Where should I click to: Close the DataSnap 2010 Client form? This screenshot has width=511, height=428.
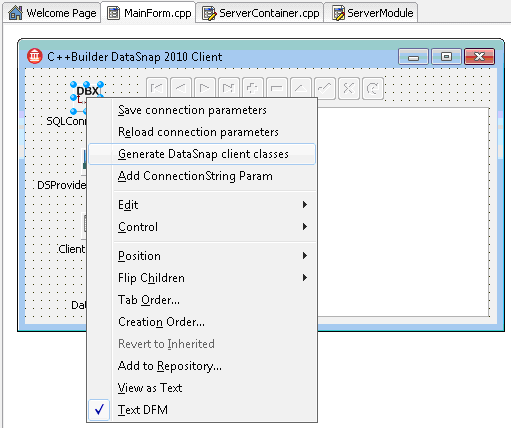click(x=479, y=57)
